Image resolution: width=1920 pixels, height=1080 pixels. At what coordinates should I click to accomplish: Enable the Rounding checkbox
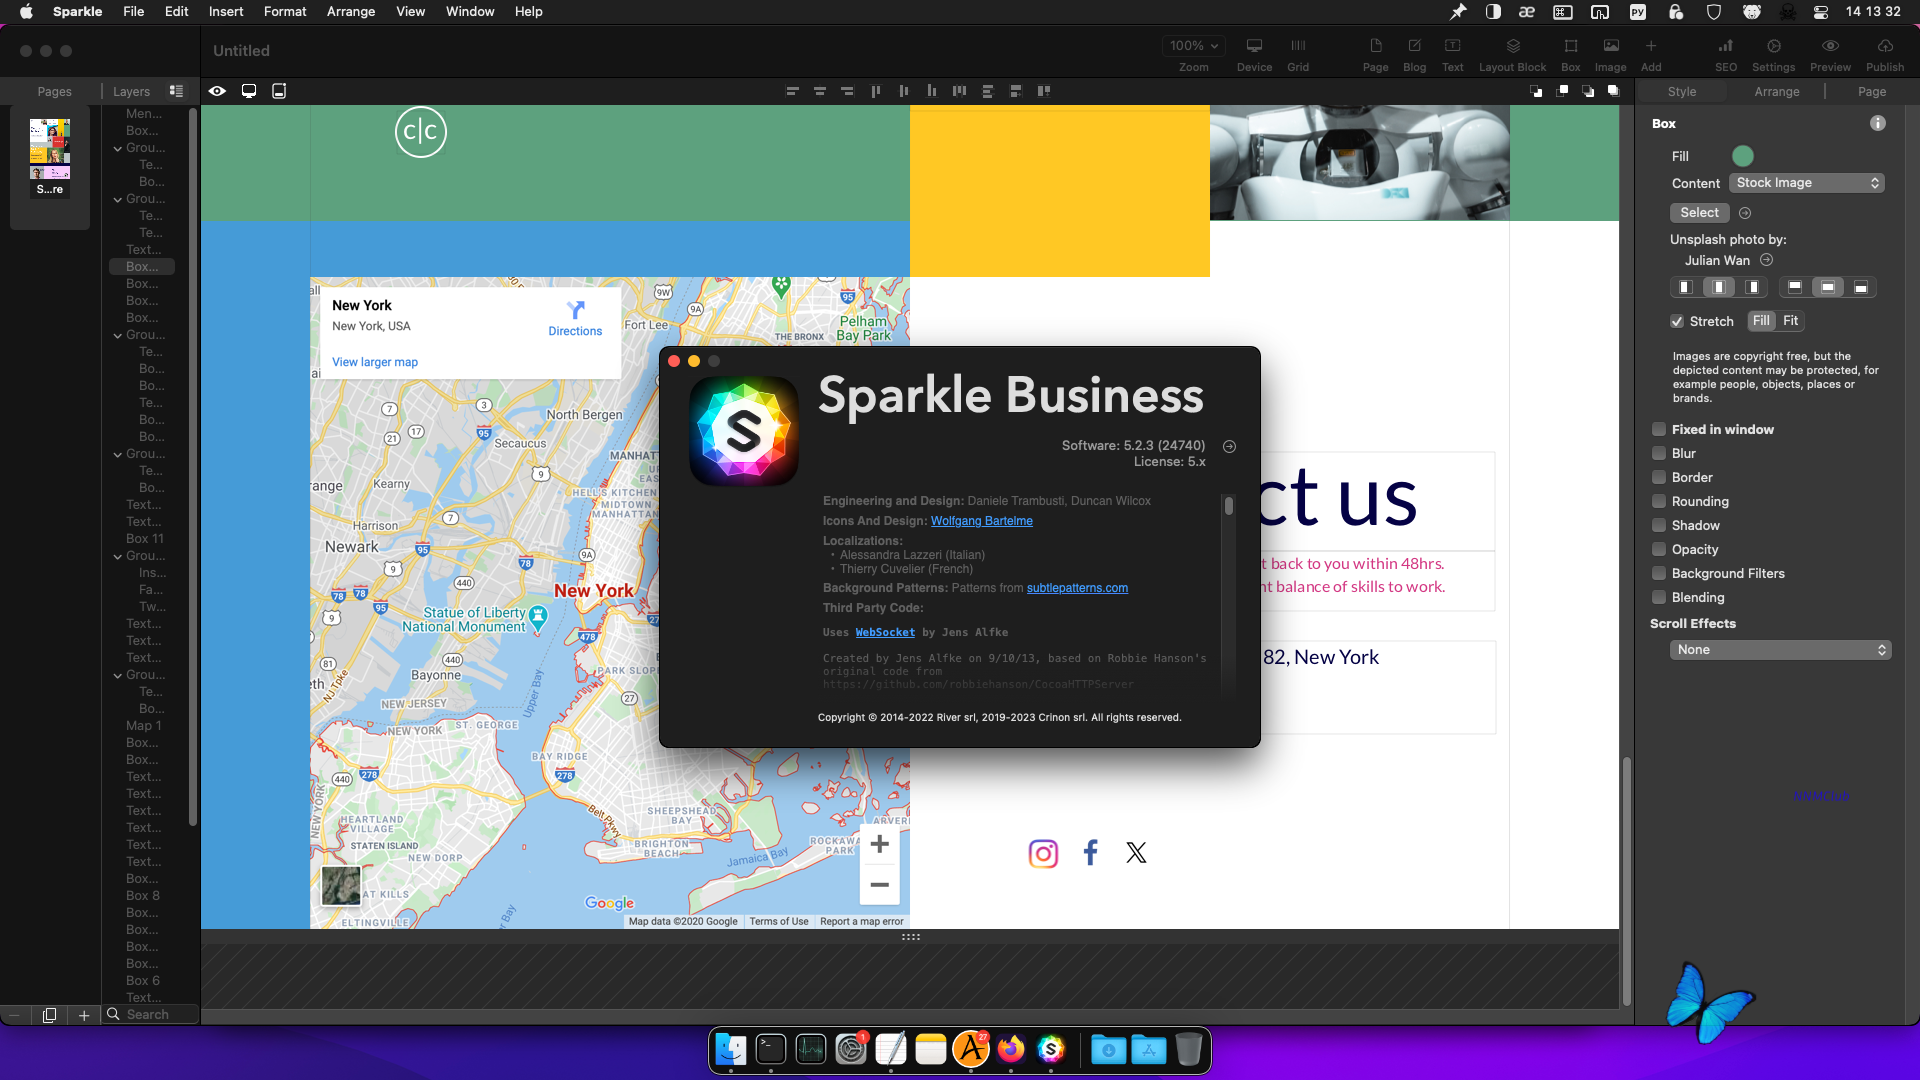[x=1659, y=502]
